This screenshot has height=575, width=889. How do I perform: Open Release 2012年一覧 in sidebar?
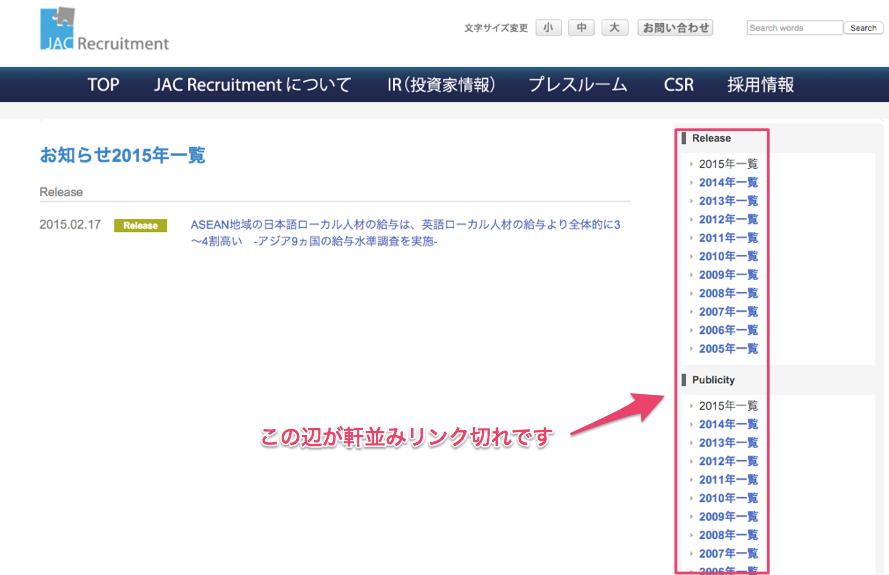click(x=728, y=219)
